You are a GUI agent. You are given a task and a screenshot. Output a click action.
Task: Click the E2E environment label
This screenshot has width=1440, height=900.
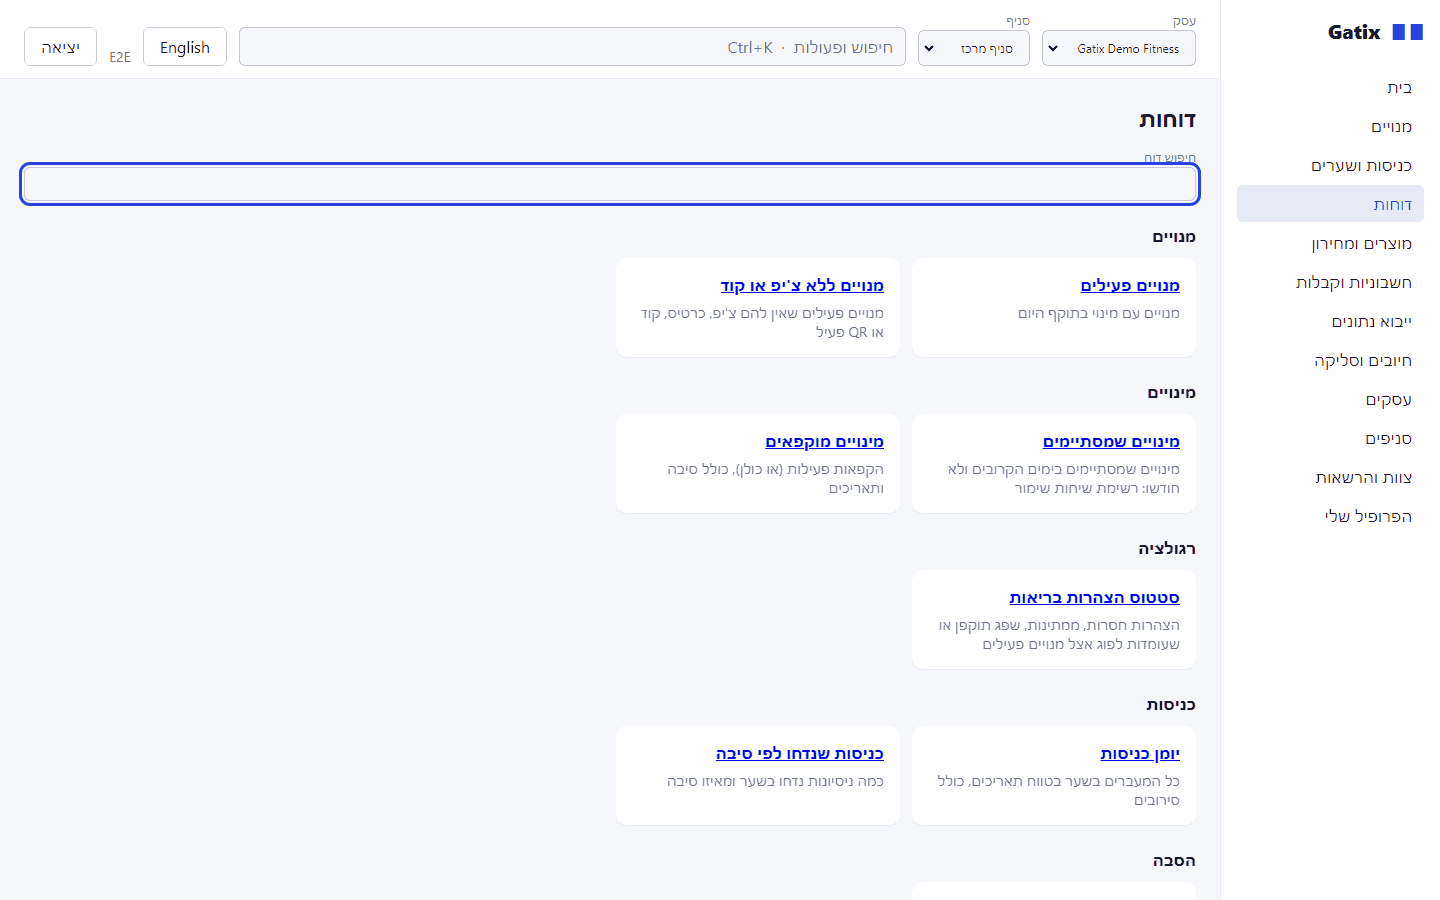[x=120, y=57]
